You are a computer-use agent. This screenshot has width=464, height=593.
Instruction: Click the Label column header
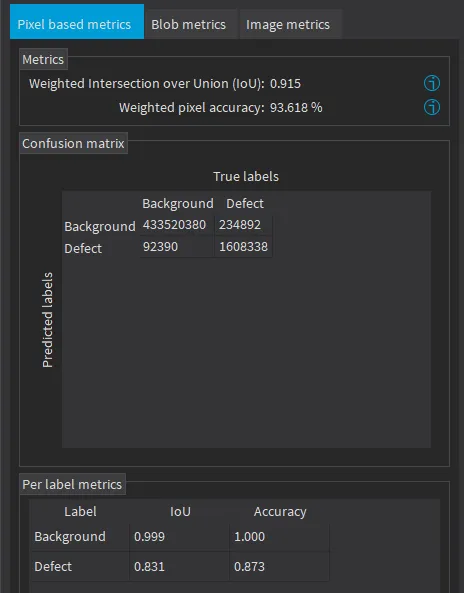click(80, 512)
